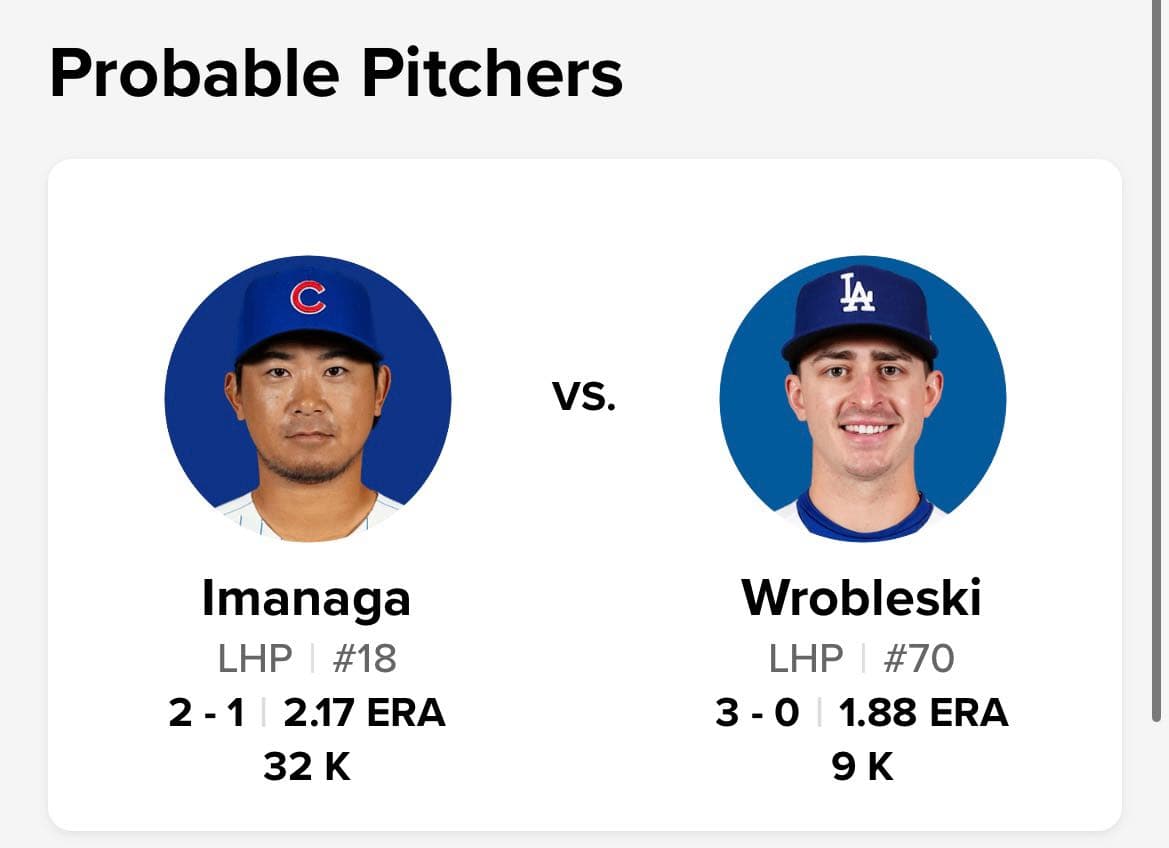Click the Imanaga name link
The width and height of the screenshot is (1169, 848).
pos(306,599)
